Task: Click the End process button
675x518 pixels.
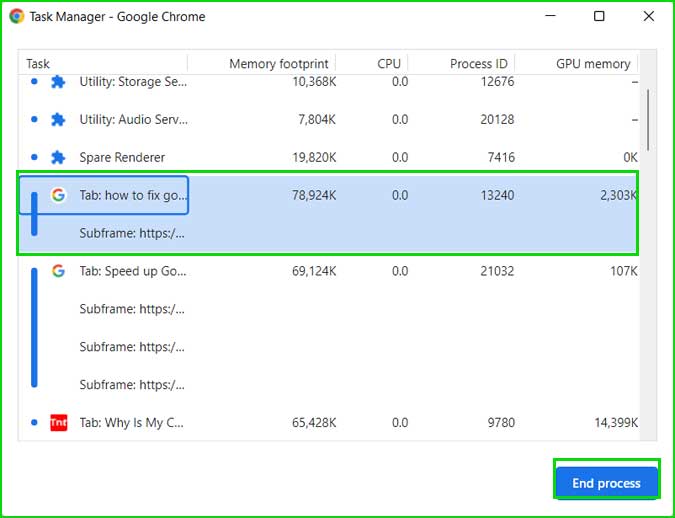Action: pyautogui.click(x=607, y=483)
